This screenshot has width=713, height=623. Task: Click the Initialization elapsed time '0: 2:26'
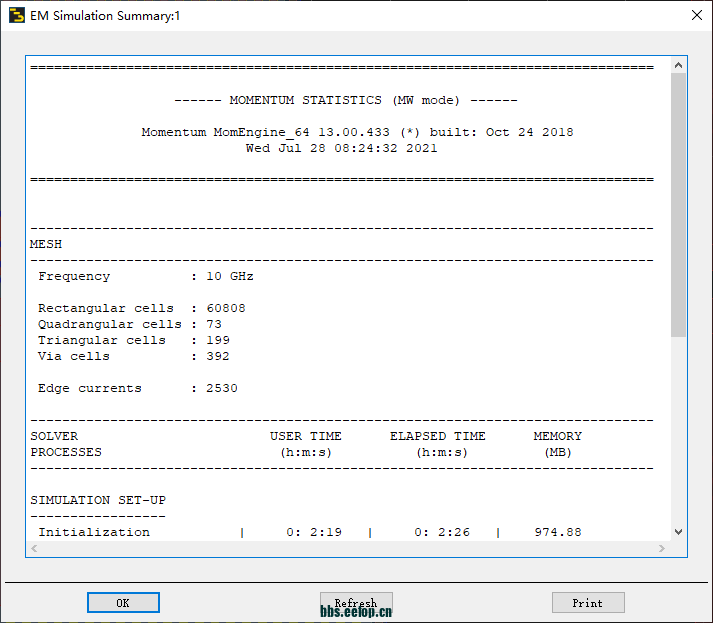click(x=442, y=532)
